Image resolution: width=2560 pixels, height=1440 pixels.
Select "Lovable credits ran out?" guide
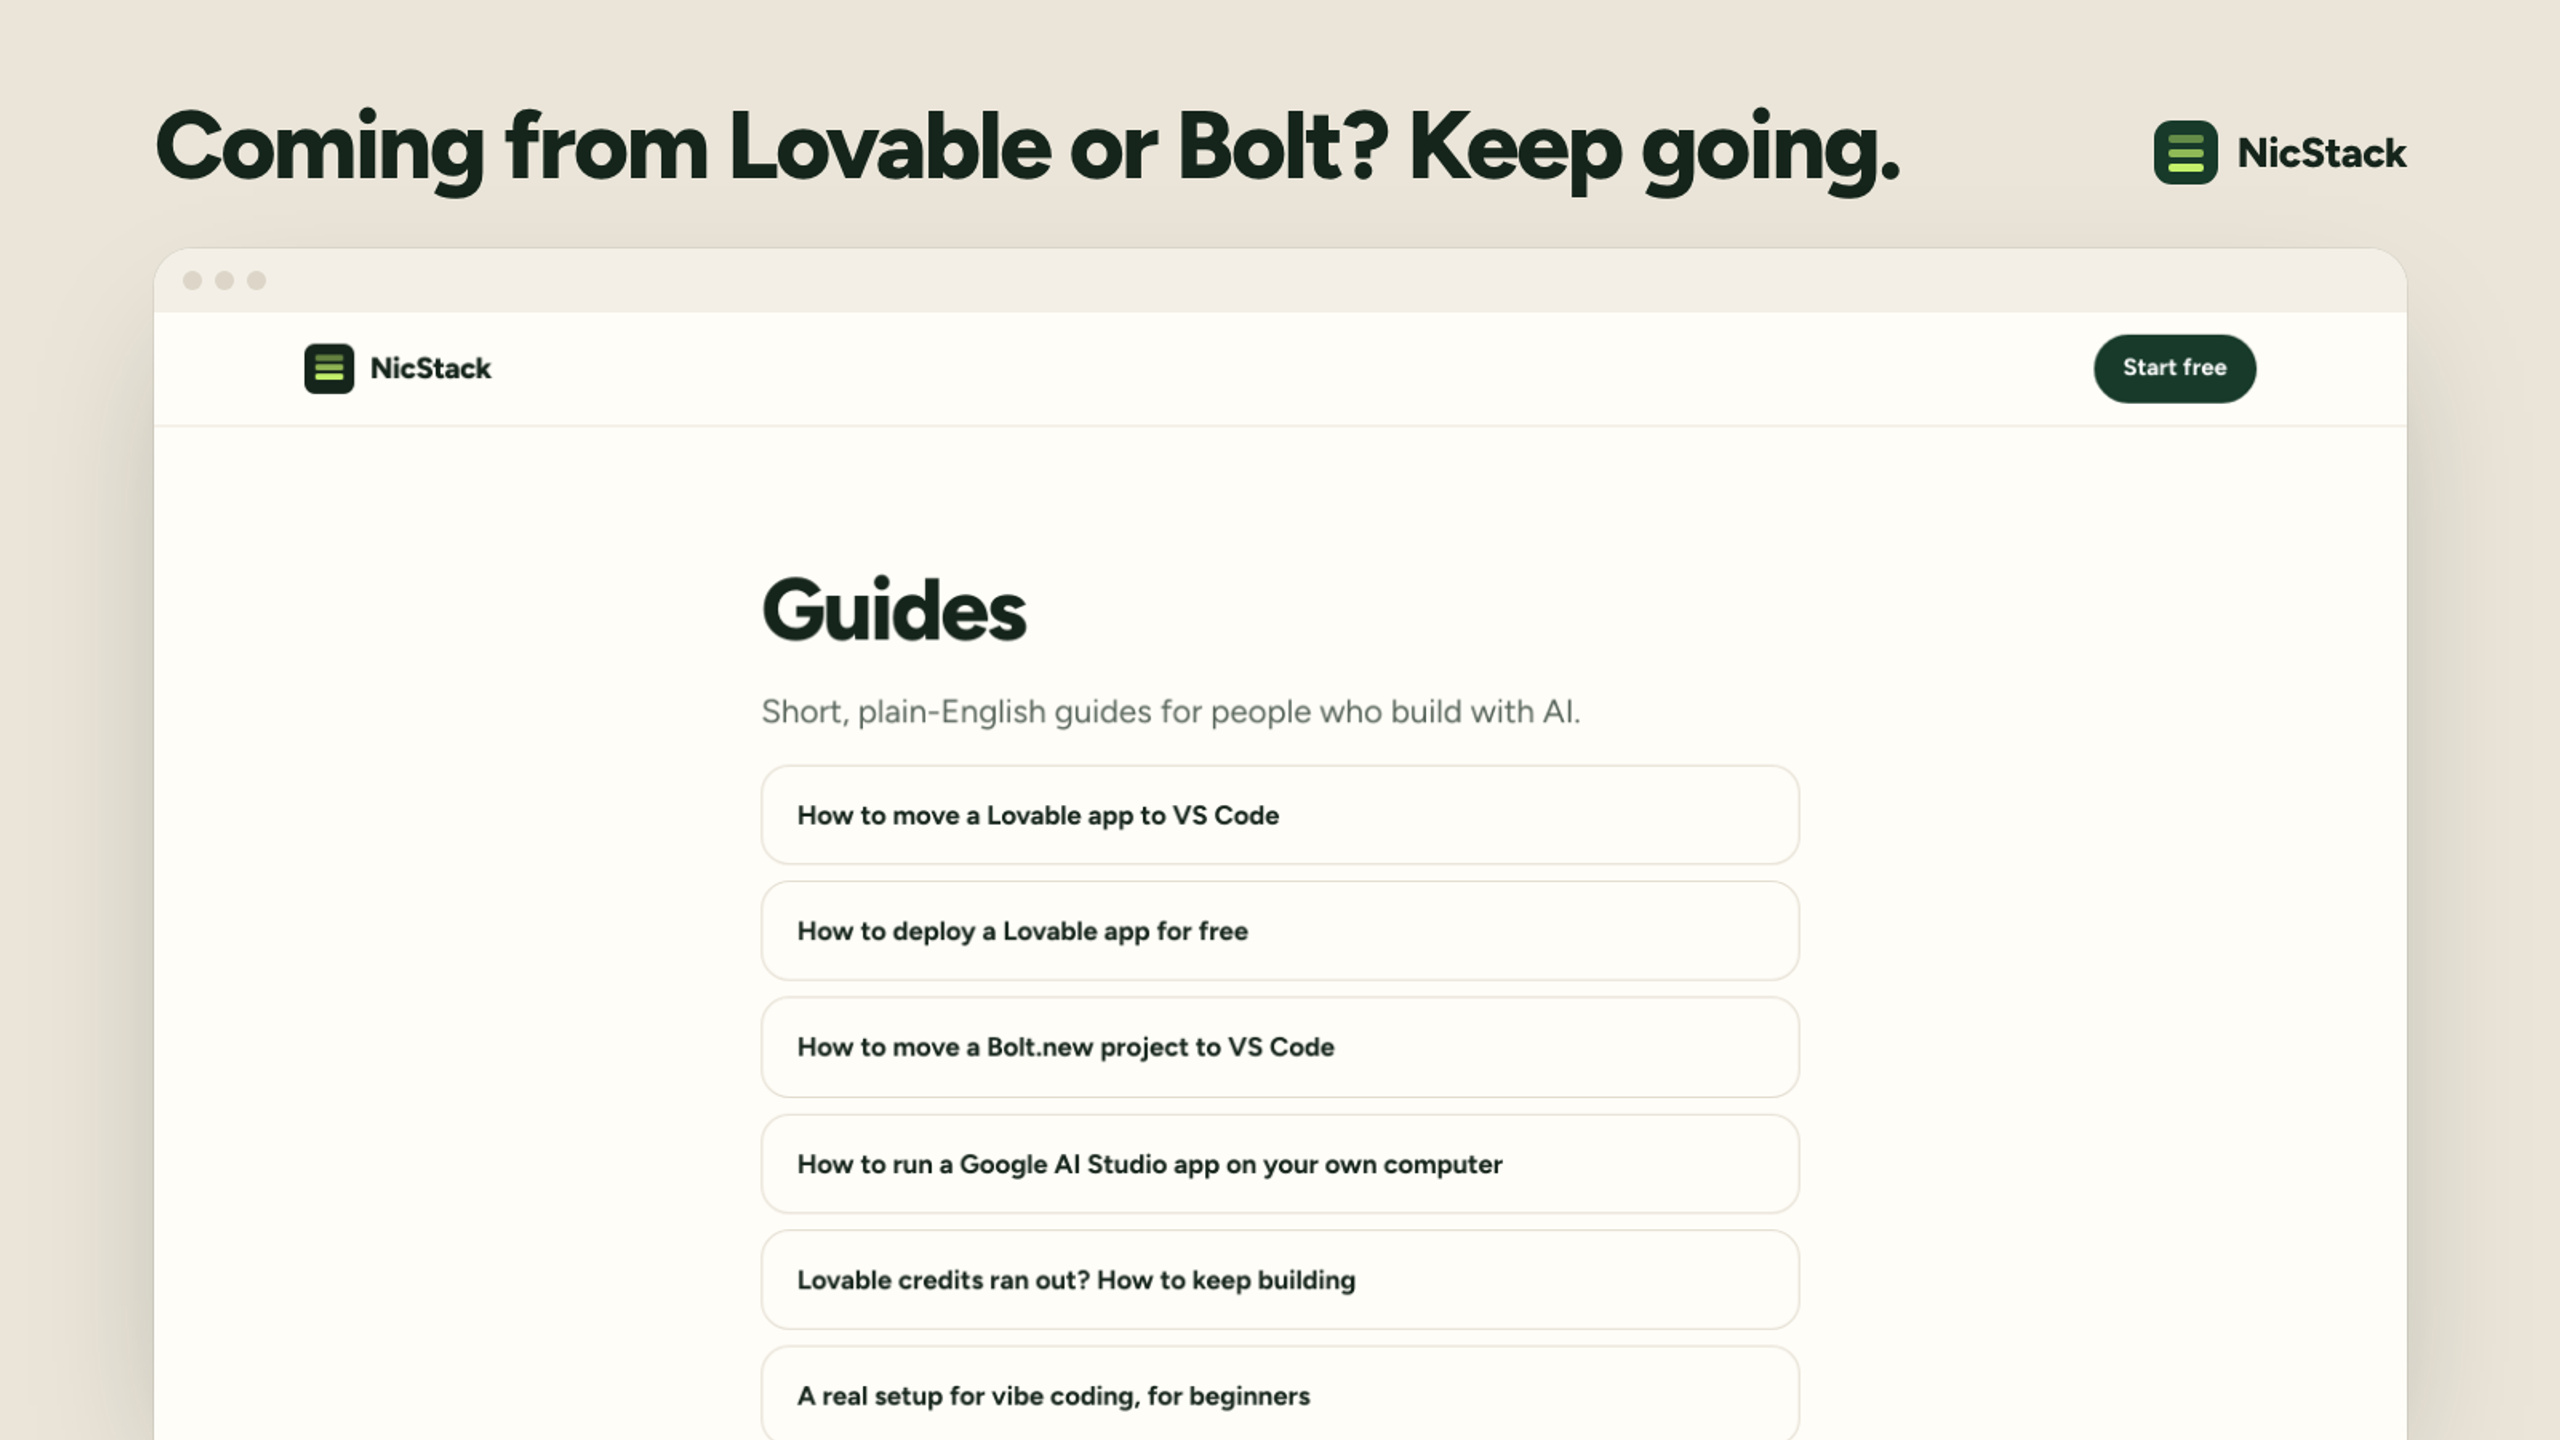[x=1280, y=1280]
